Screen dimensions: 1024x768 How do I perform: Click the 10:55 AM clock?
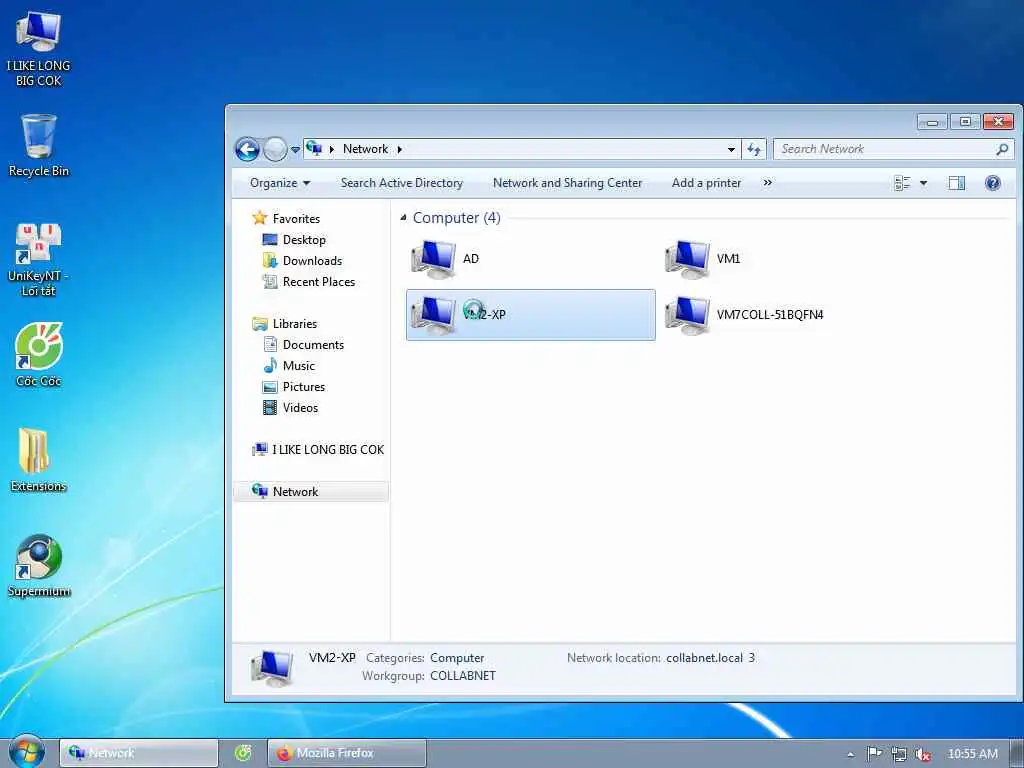point(972,754)
